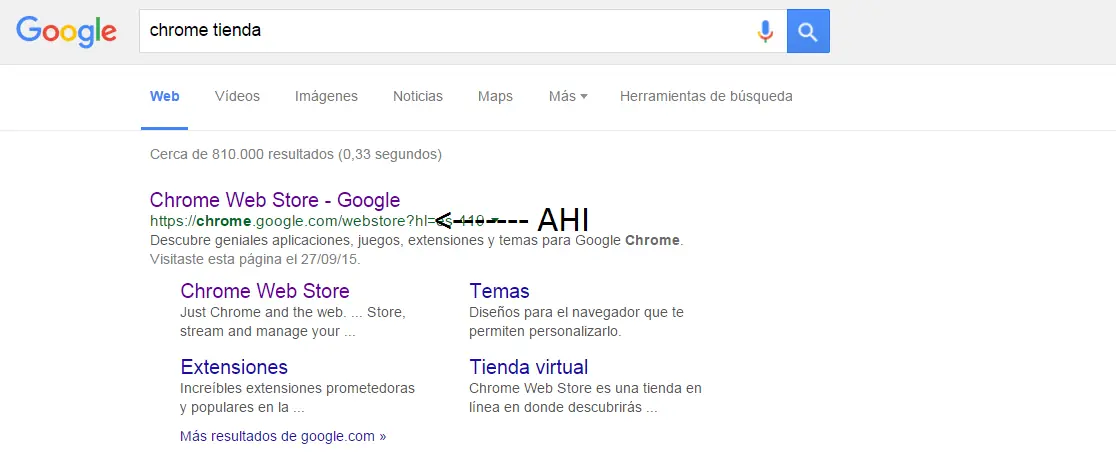Screen dimensions: 1116x462
Task: Click the blue search magnifier button
Action: (x=808, y=31)
